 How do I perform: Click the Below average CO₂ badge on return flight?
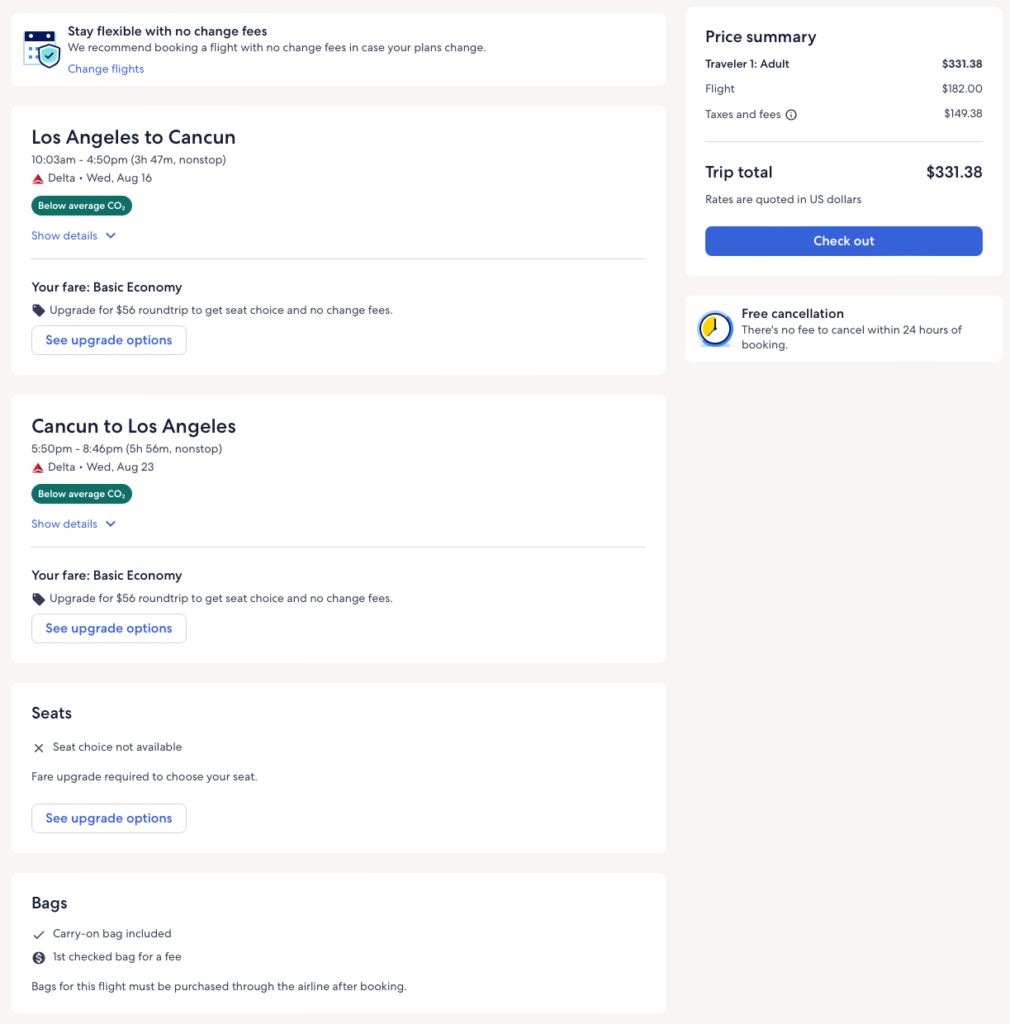tap(81, 494)
